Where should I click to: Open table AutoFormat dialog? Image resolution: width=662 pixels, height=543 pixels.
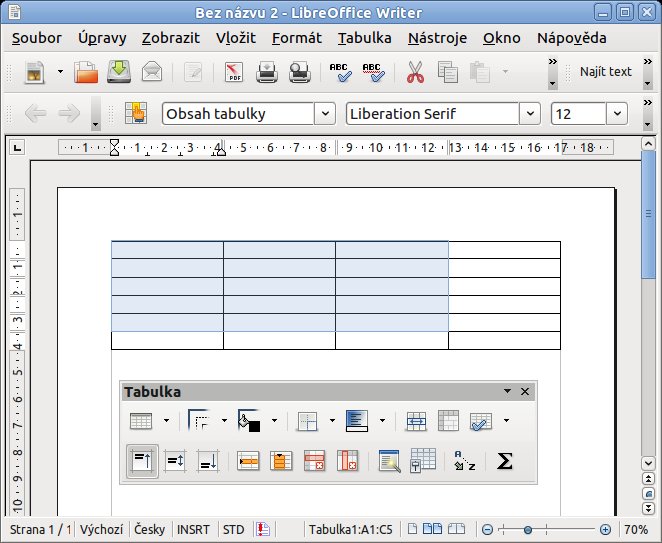point(389,461)
